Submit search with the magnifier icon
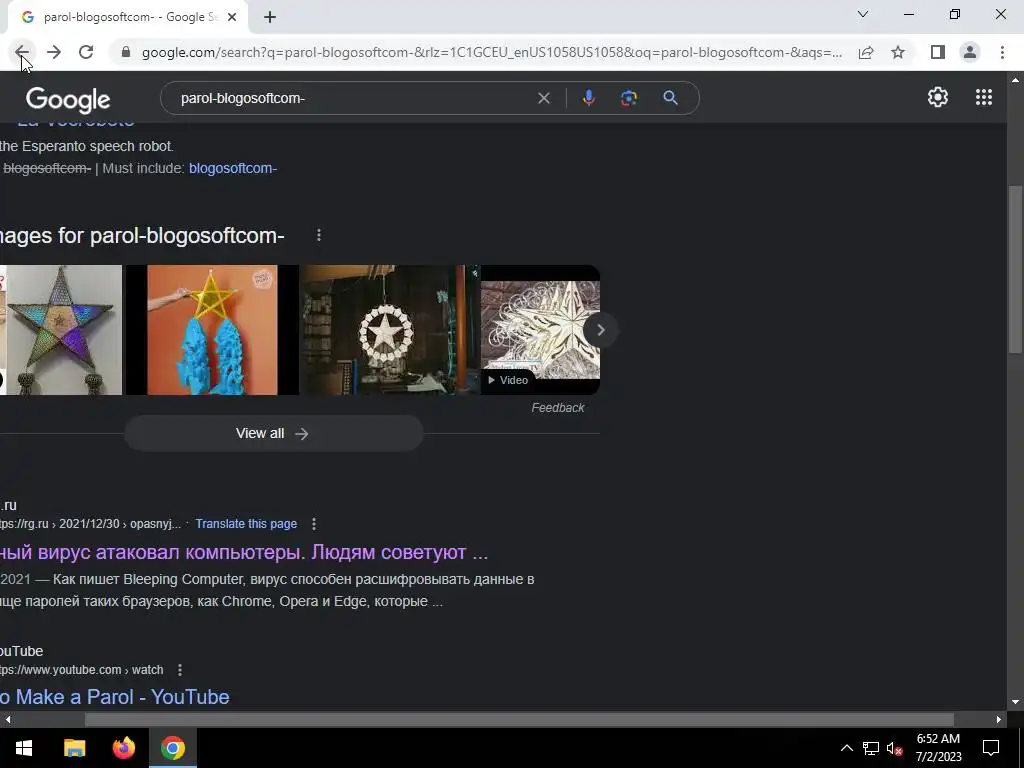Viewport: 1024px width, 768px height. point(671,98)
